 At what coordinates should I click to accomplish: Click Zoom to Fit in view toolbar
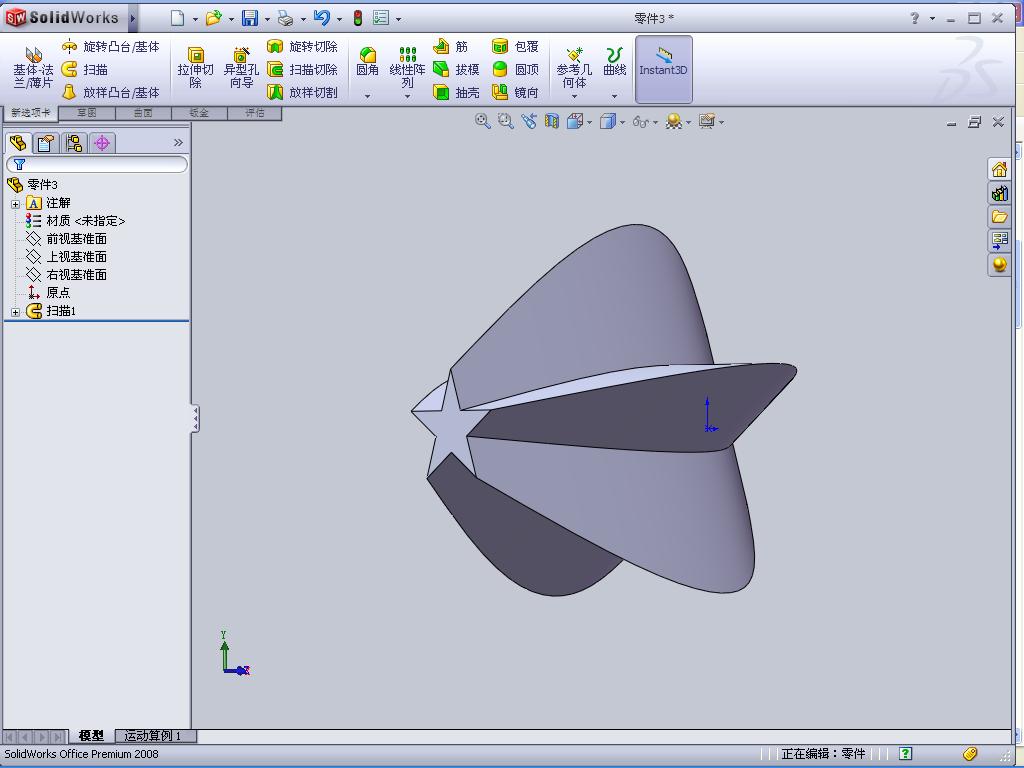[483, 121]
